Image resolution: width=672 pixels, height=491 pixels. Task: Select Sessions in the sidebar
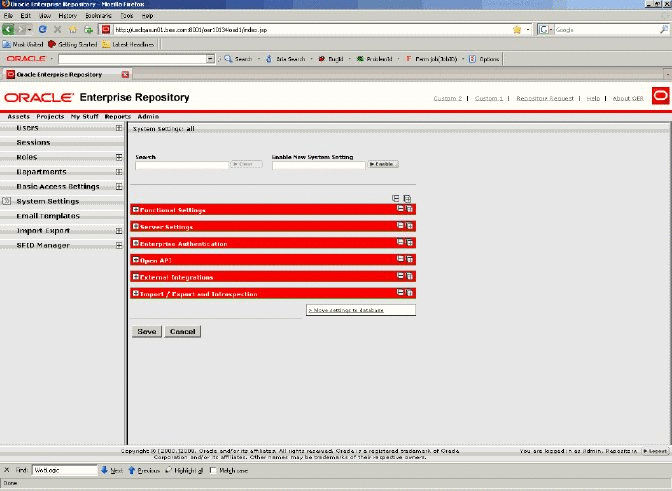(33, 142)
